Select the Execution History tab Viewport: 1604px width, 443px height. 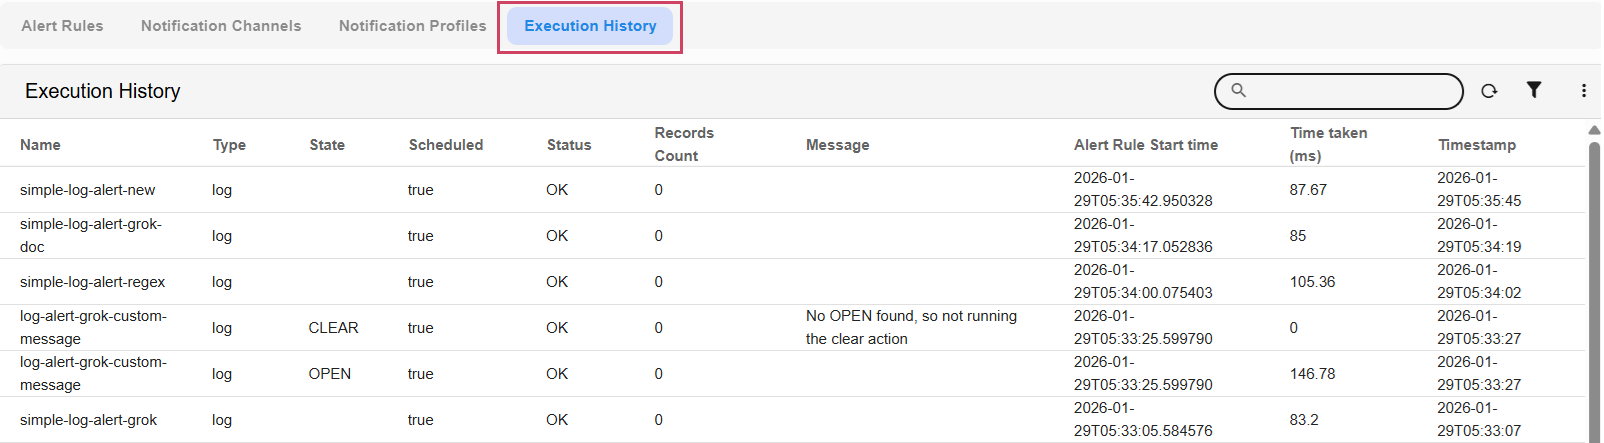590,26
